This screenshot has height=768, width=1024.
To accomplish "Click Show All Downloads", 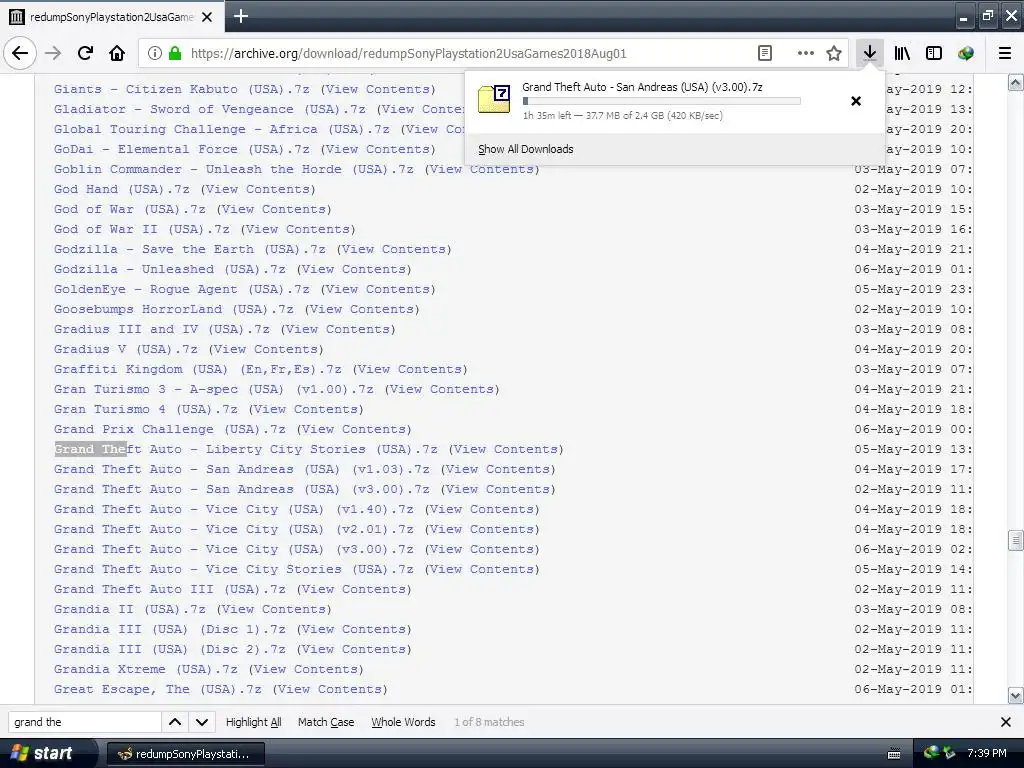I will click(x=526, y=149).
